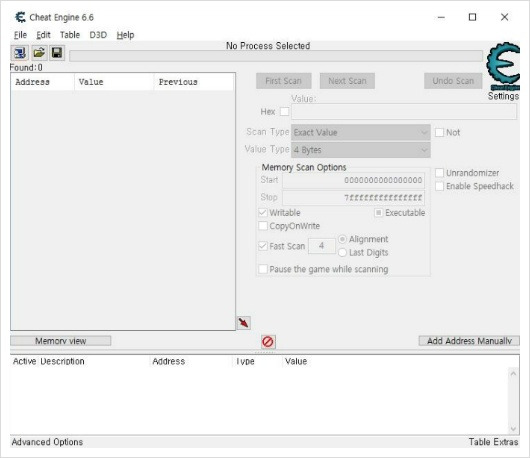This screenshot has width=530, height=458.
Task: Select the Last Digits radio button
Action: coord(342,252)
